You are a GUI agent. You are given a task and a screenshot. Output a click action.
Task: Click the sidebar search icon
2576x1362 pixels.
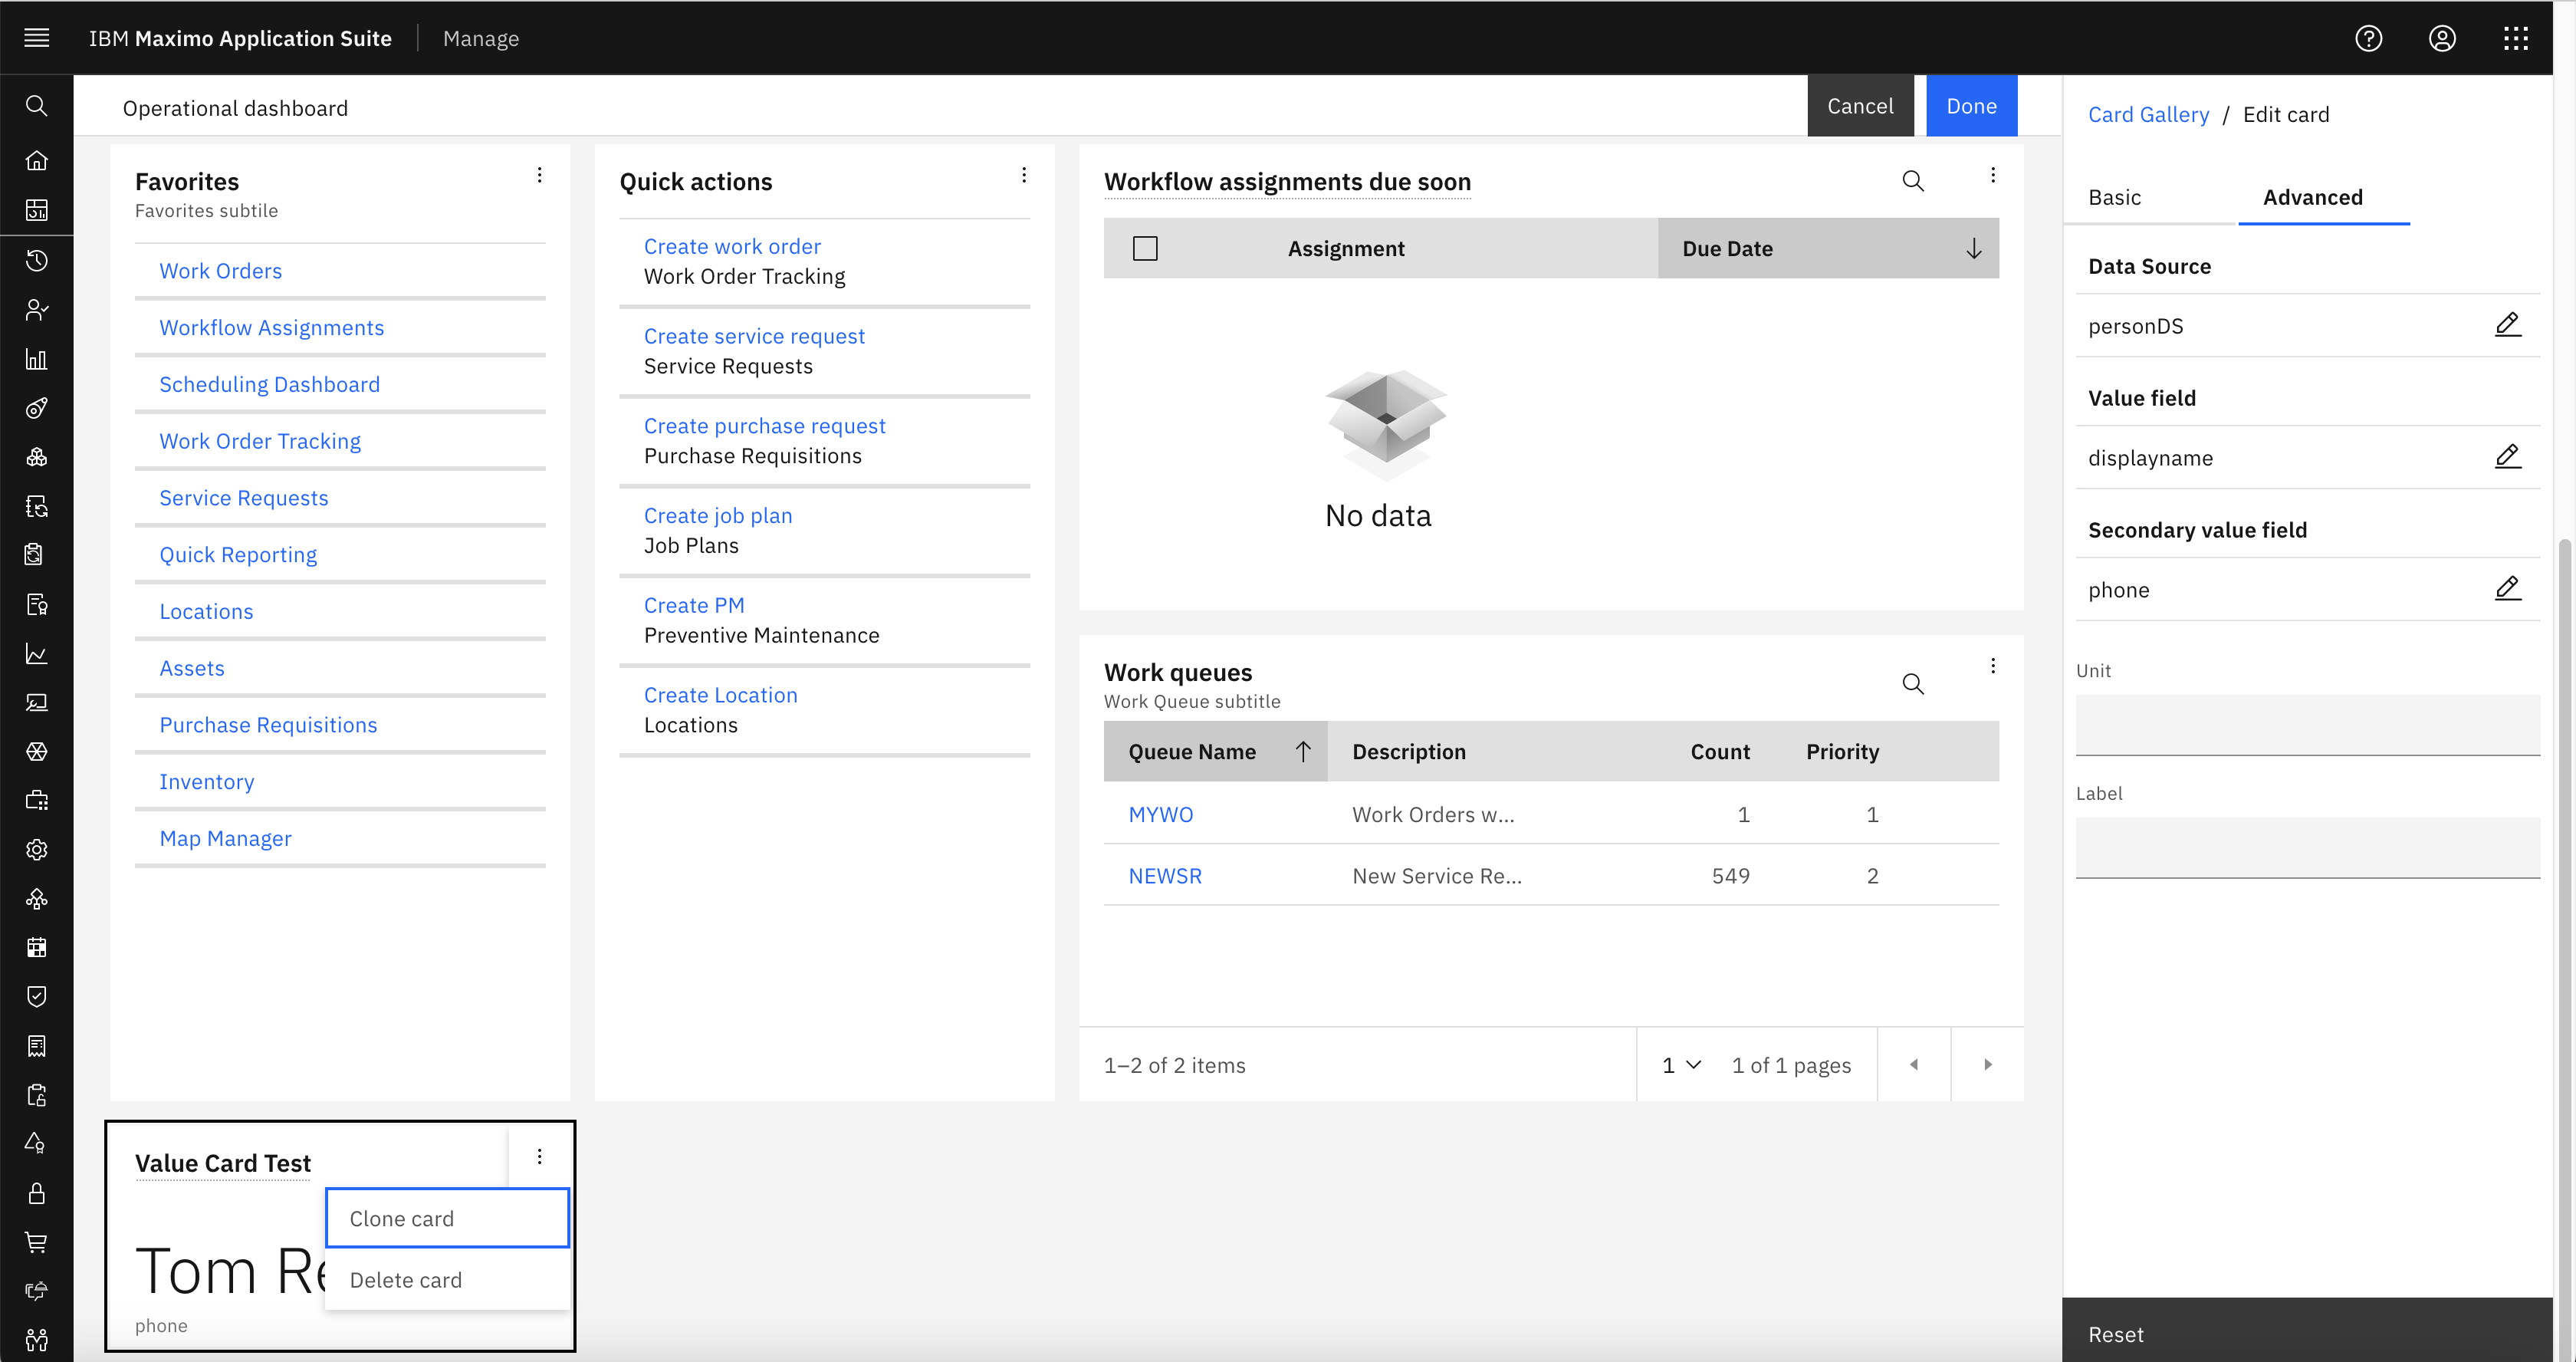[37, 106]
